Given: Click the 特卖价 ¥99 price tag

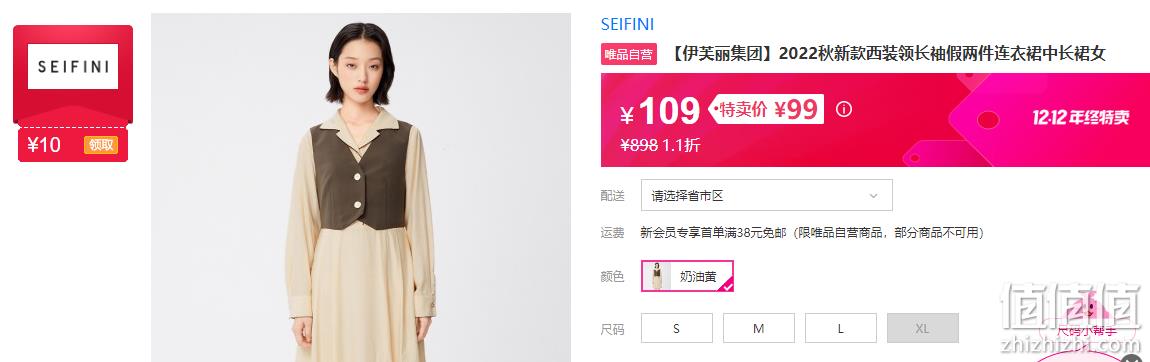Looking at the screenshot, I should (x=766, y=110).
